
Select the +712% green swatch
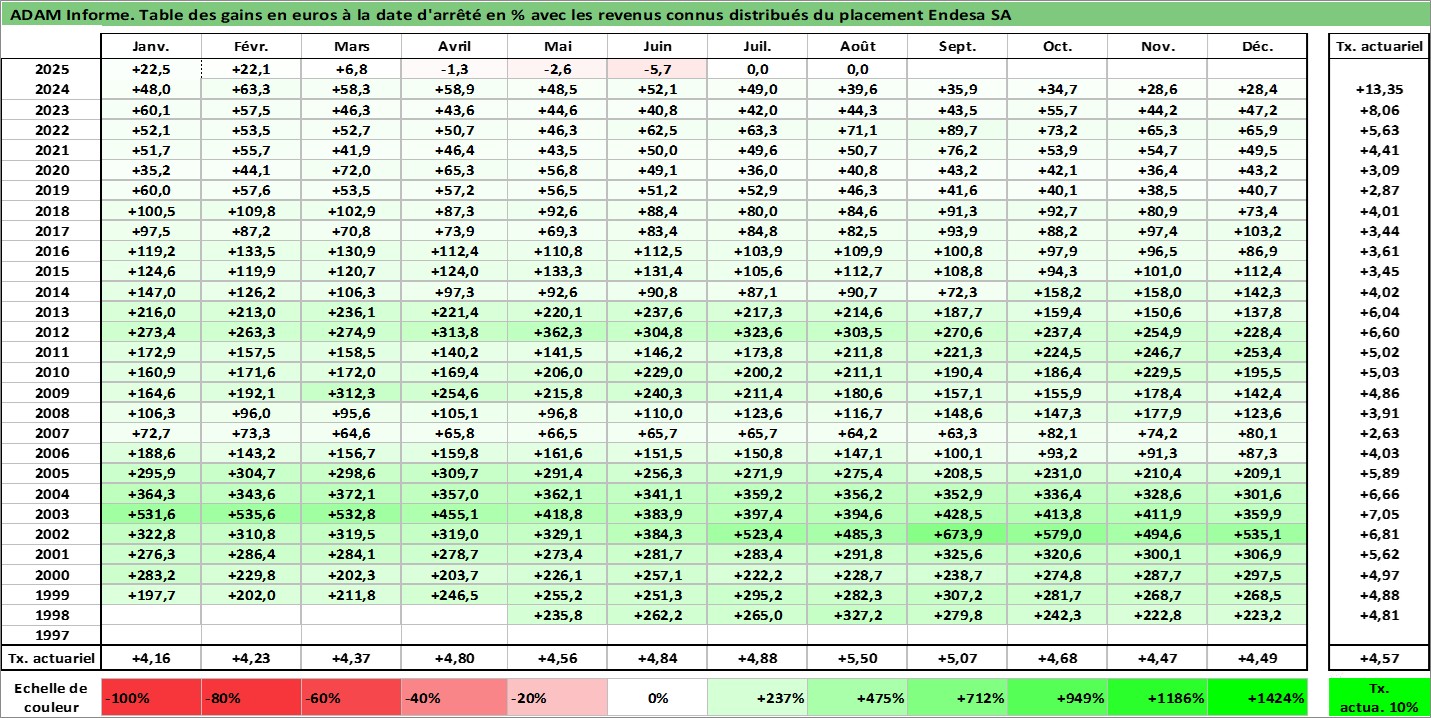(958, 698)
